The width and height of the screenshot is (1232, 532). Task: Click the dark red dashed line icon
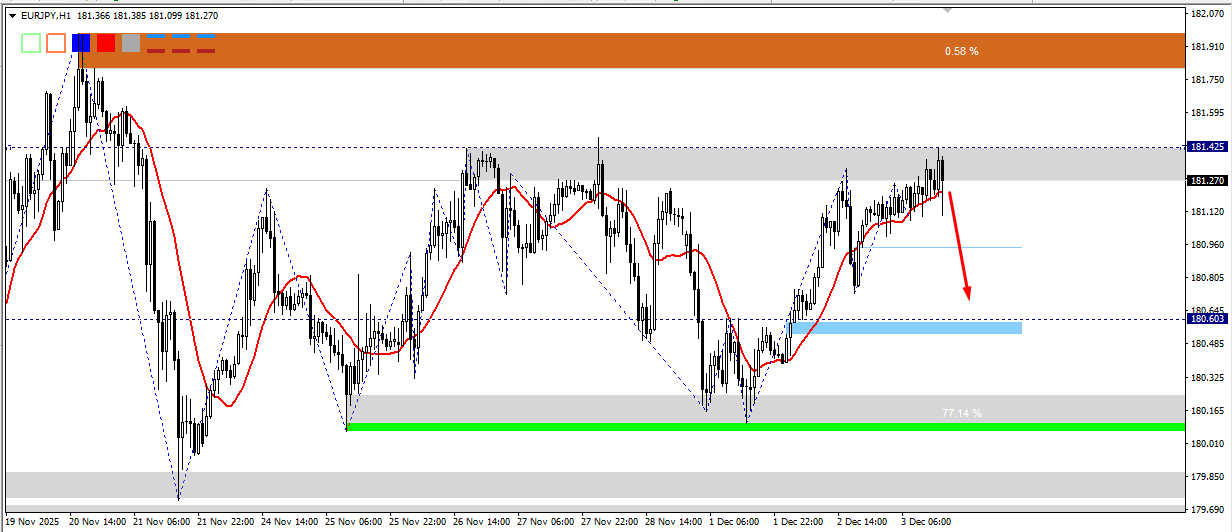point(181,50)
